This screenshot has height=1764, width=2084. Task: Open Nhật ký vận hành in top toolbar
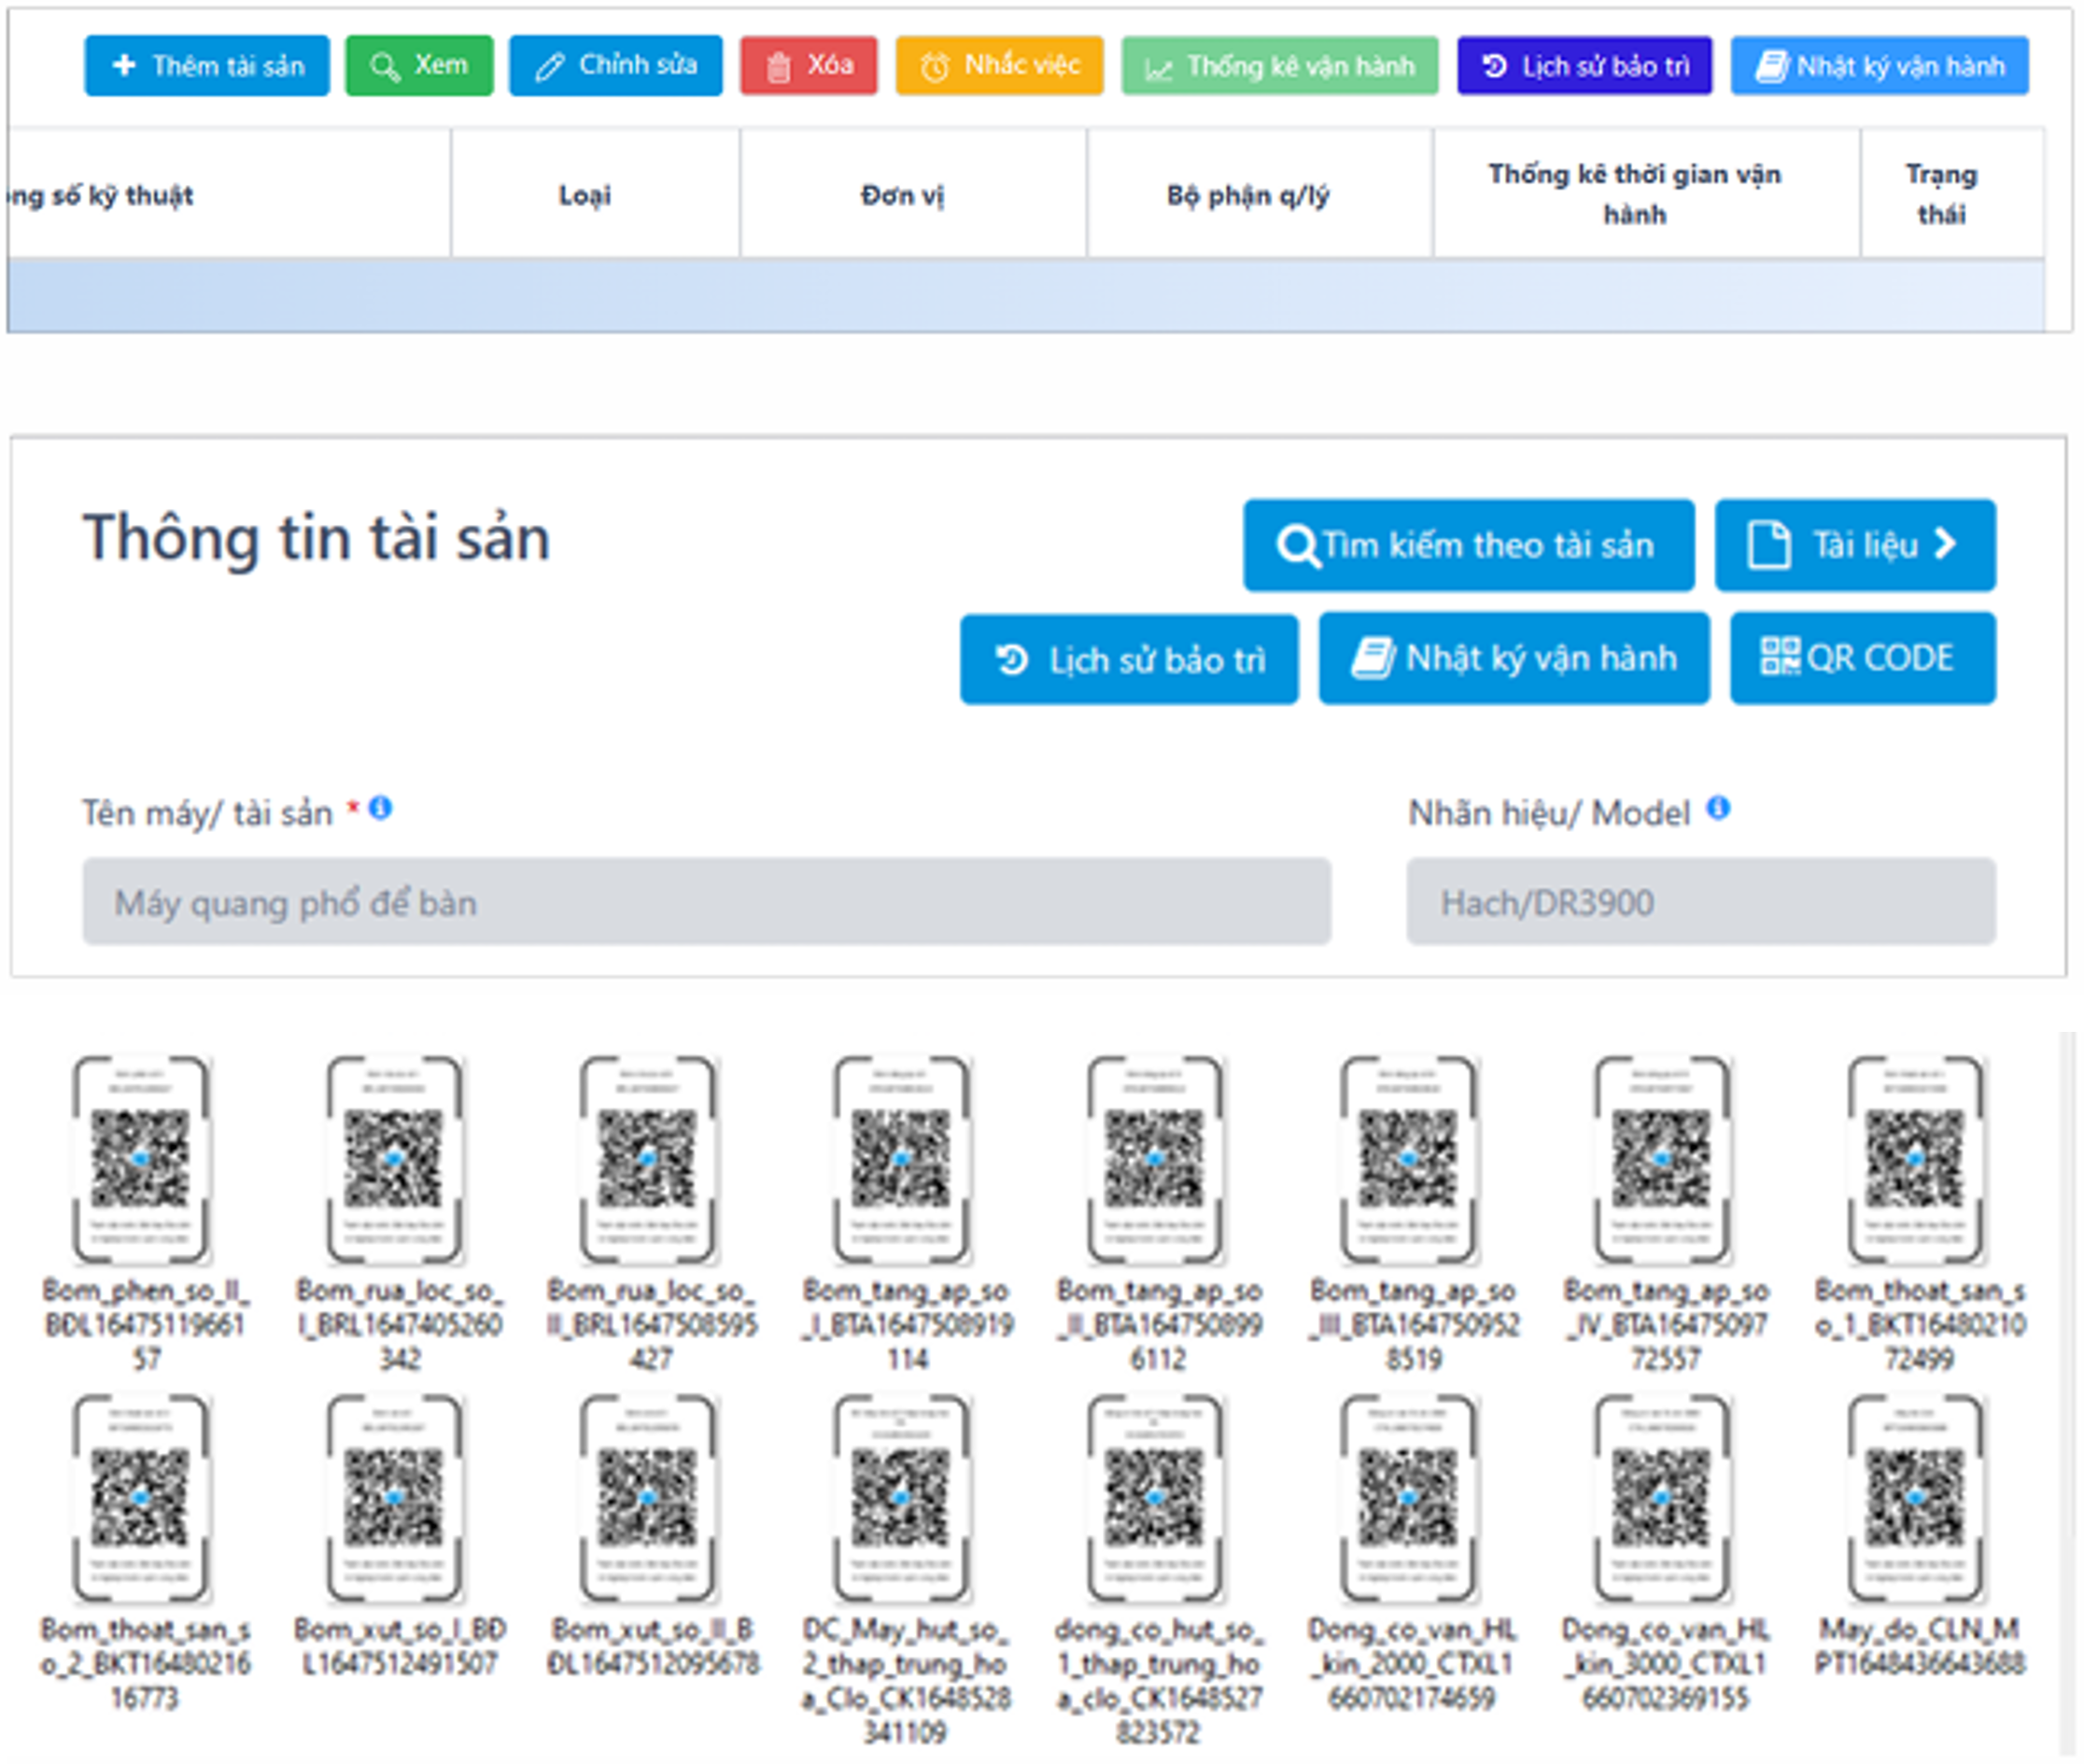point(1880,66)
